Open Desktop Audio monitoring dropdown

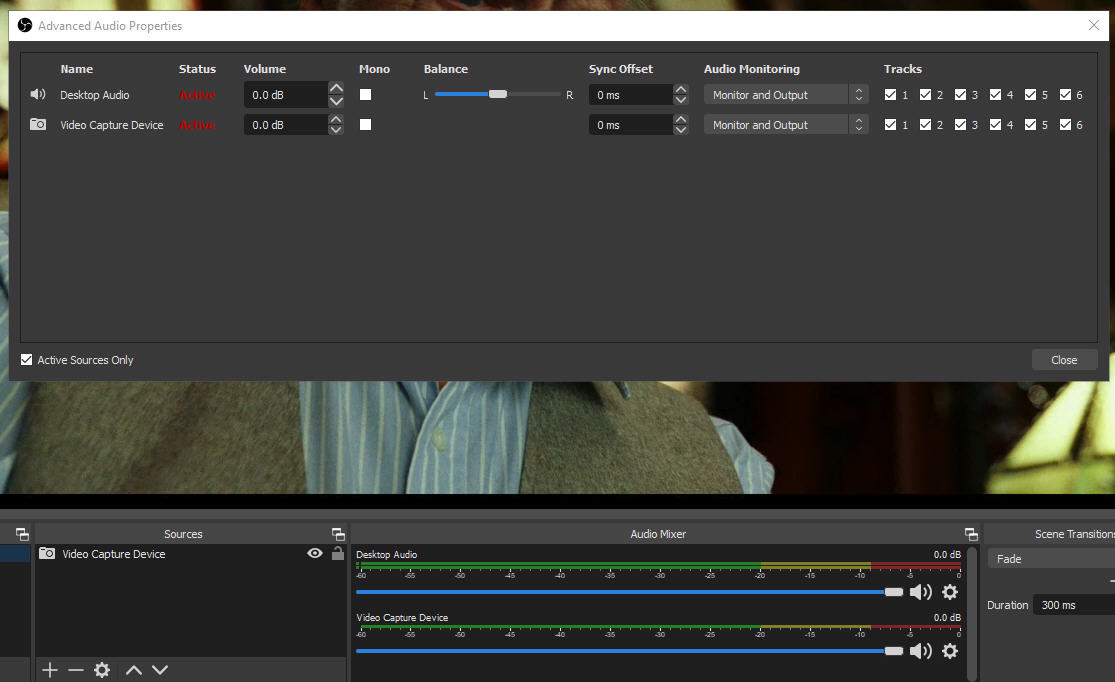(785, 95)
